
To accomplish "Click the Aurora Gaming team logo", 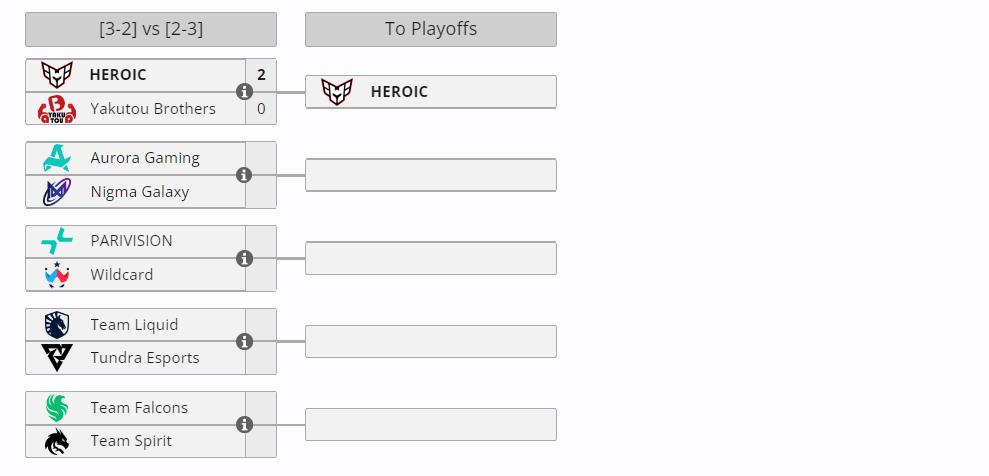I will tap(57, 158).
